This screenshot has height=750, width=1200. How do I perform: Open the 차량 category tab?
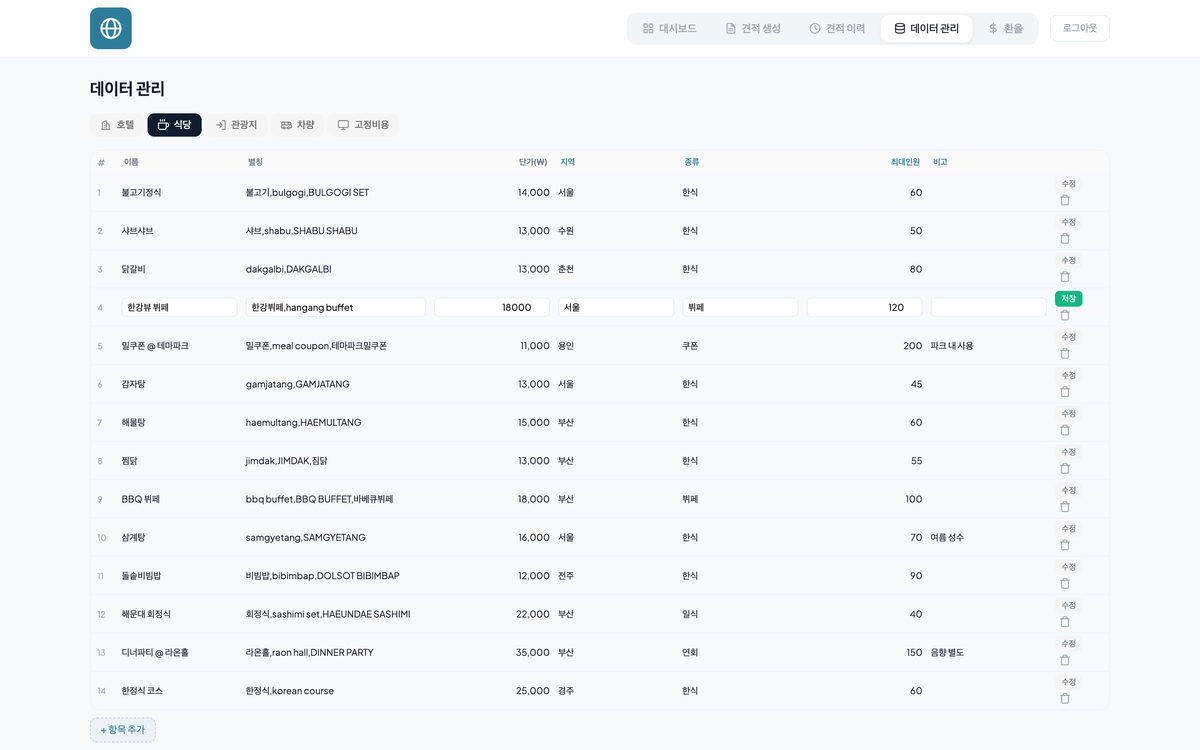298,125
